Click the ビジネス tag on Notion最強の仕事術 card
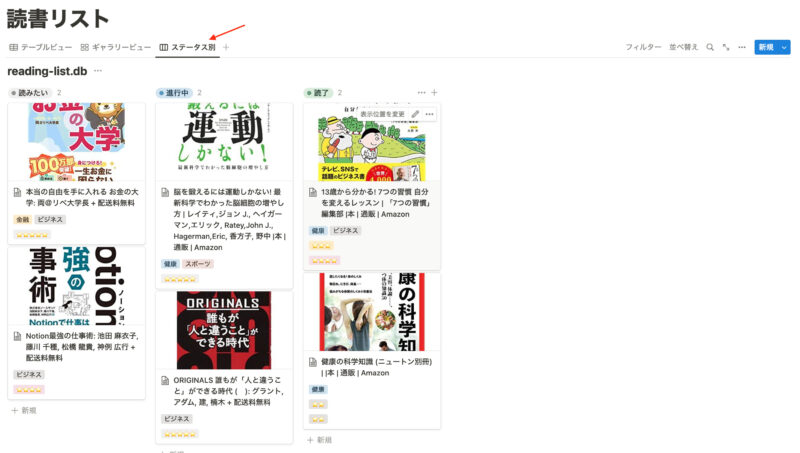This screenshot has height=453, width=800. 29,374
